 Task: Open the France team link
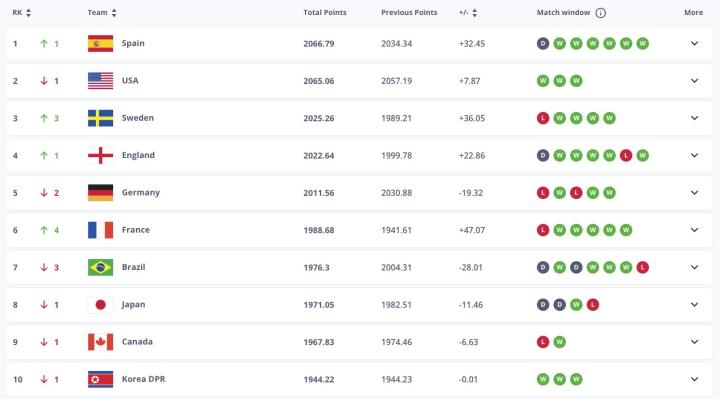click(135, 230)
